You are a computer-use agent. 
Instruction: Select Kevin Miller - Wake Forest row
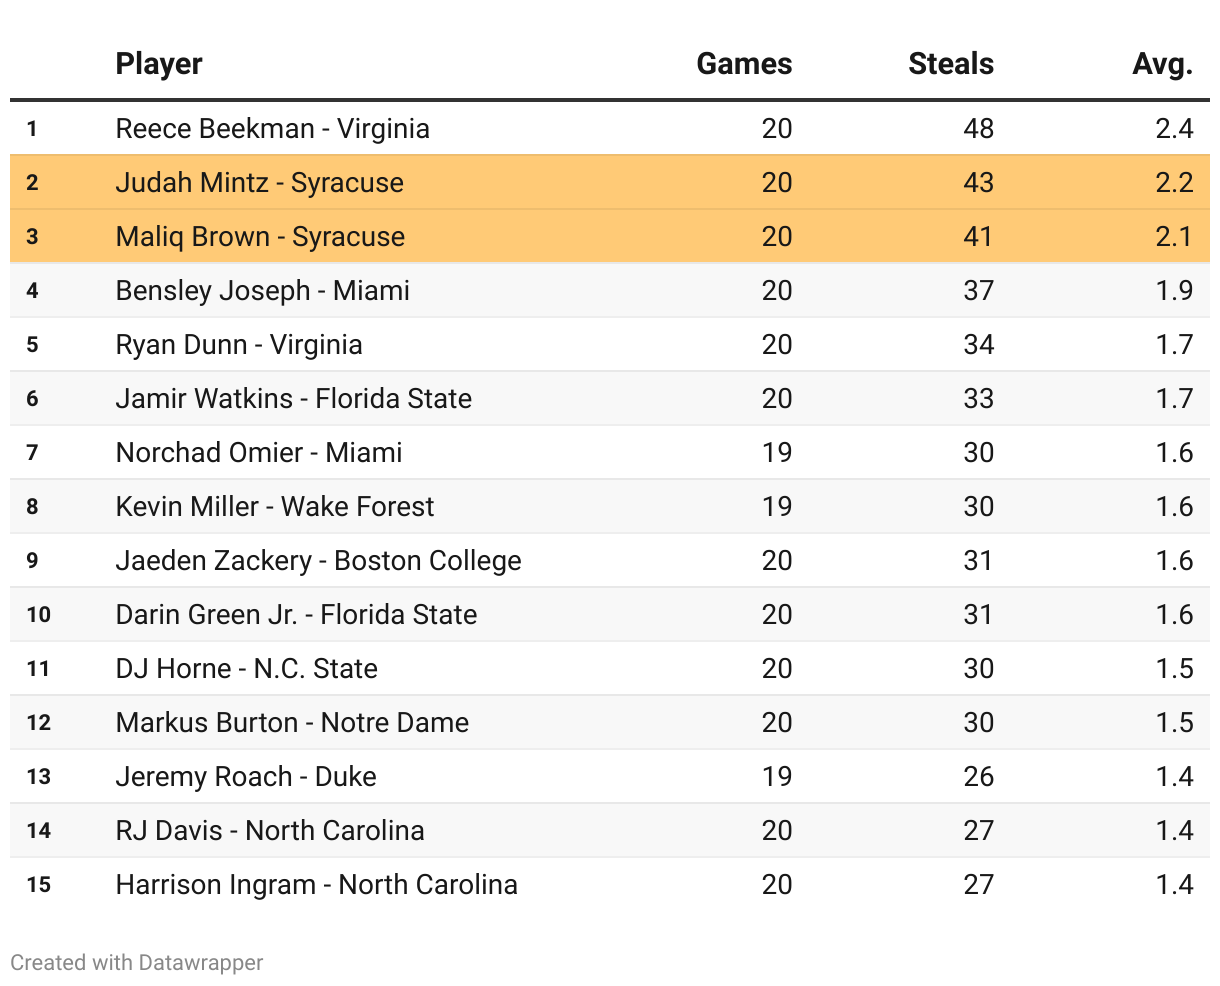click(x=275, y=507)
